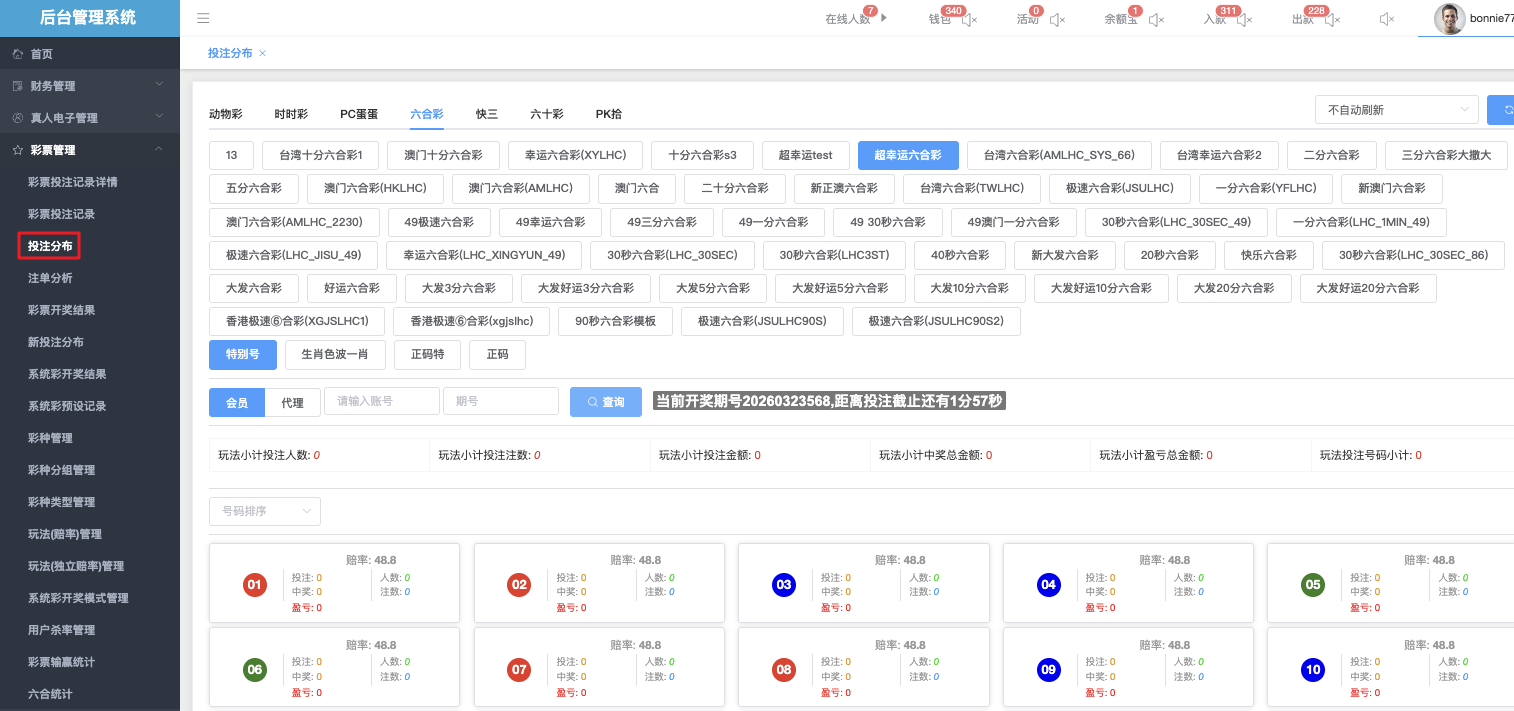This screenshot has width=1514, height=711.
Task: Open the 不自动刷新 refresh interval dropdown
Action: point(1396,110)
